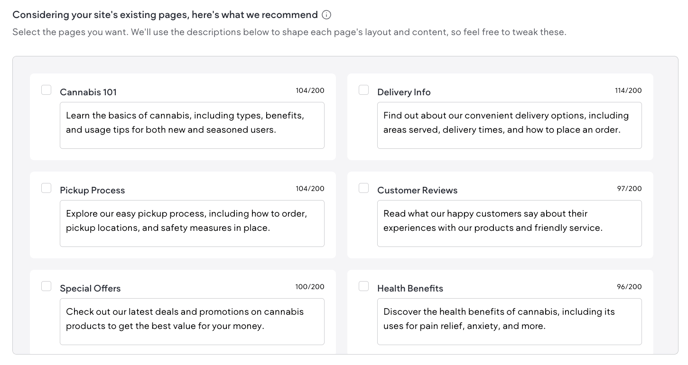Screen dimensions: 688x365
Task: Enable the Pickup Process checkbox
Action: [46, 188]
